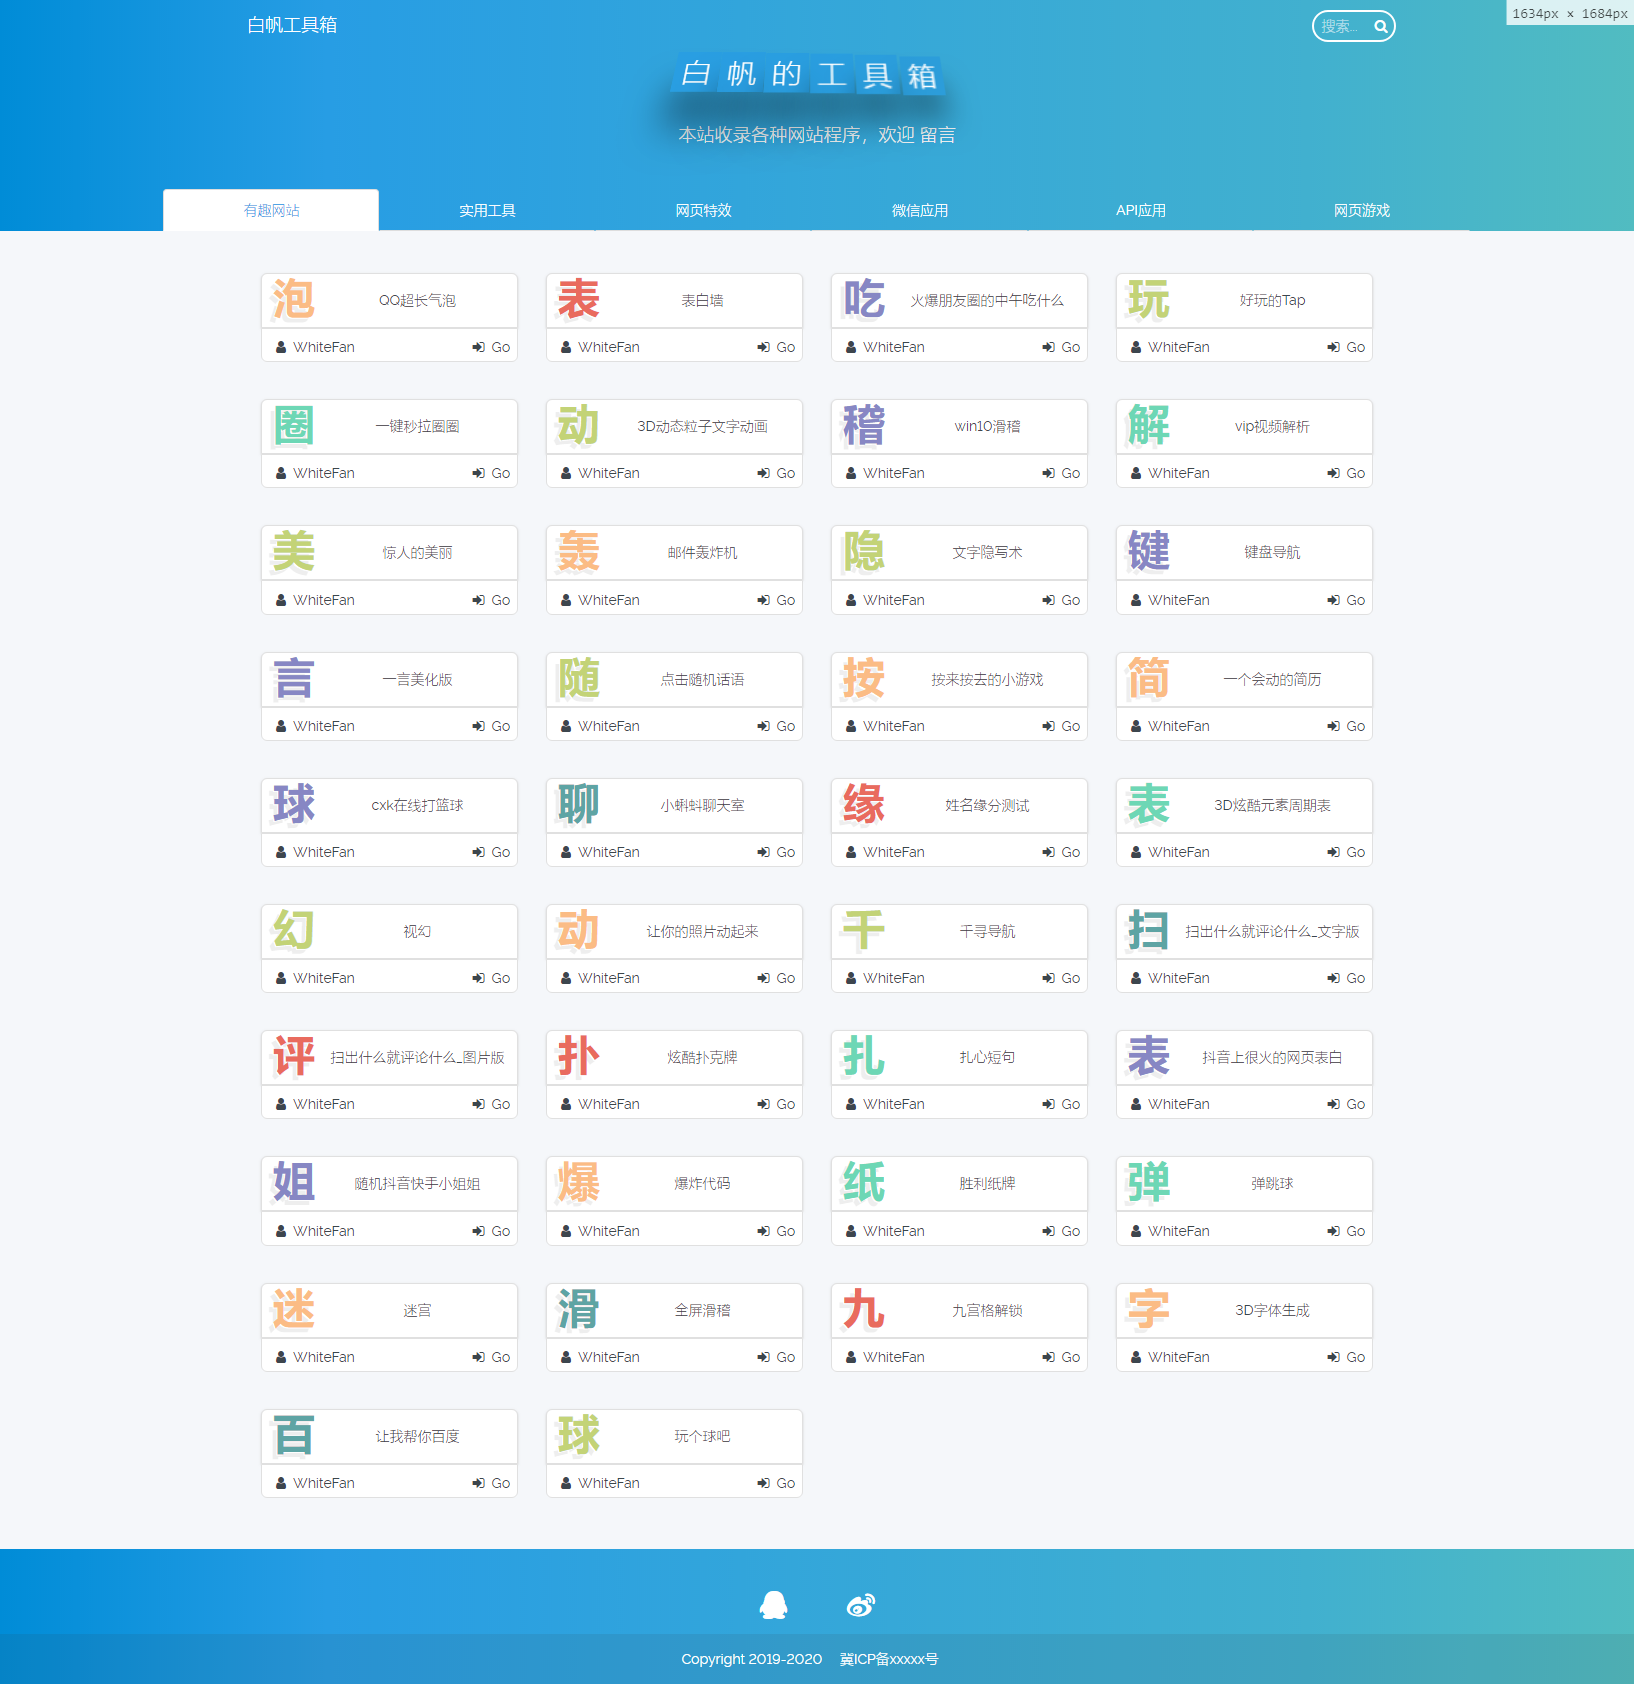Click the 美 icon of 惊人的美丽
1634x1684 pixels.
[294, 552]
